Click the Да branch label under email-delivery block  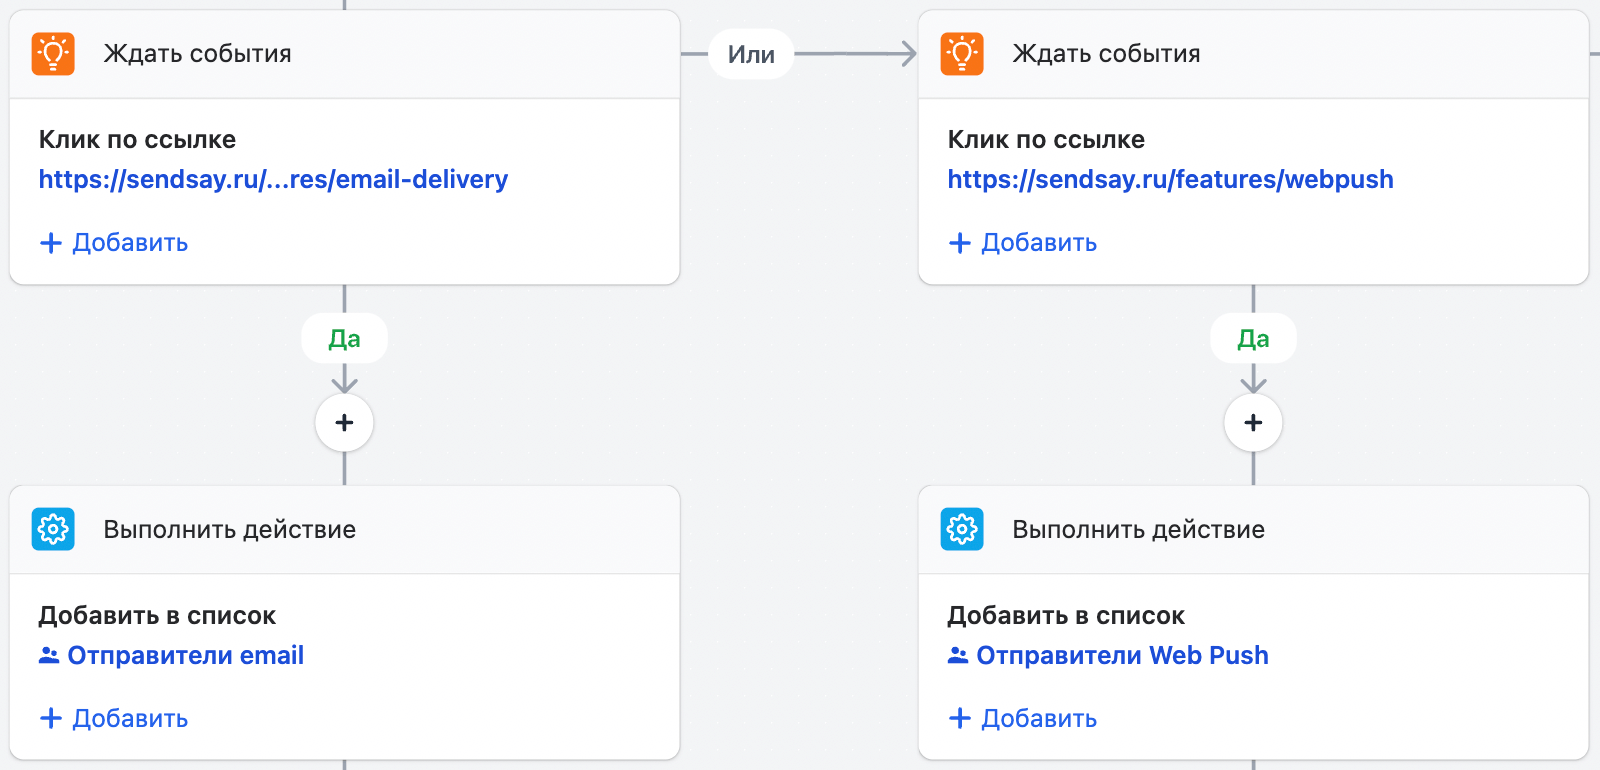[x=344, y=339]
